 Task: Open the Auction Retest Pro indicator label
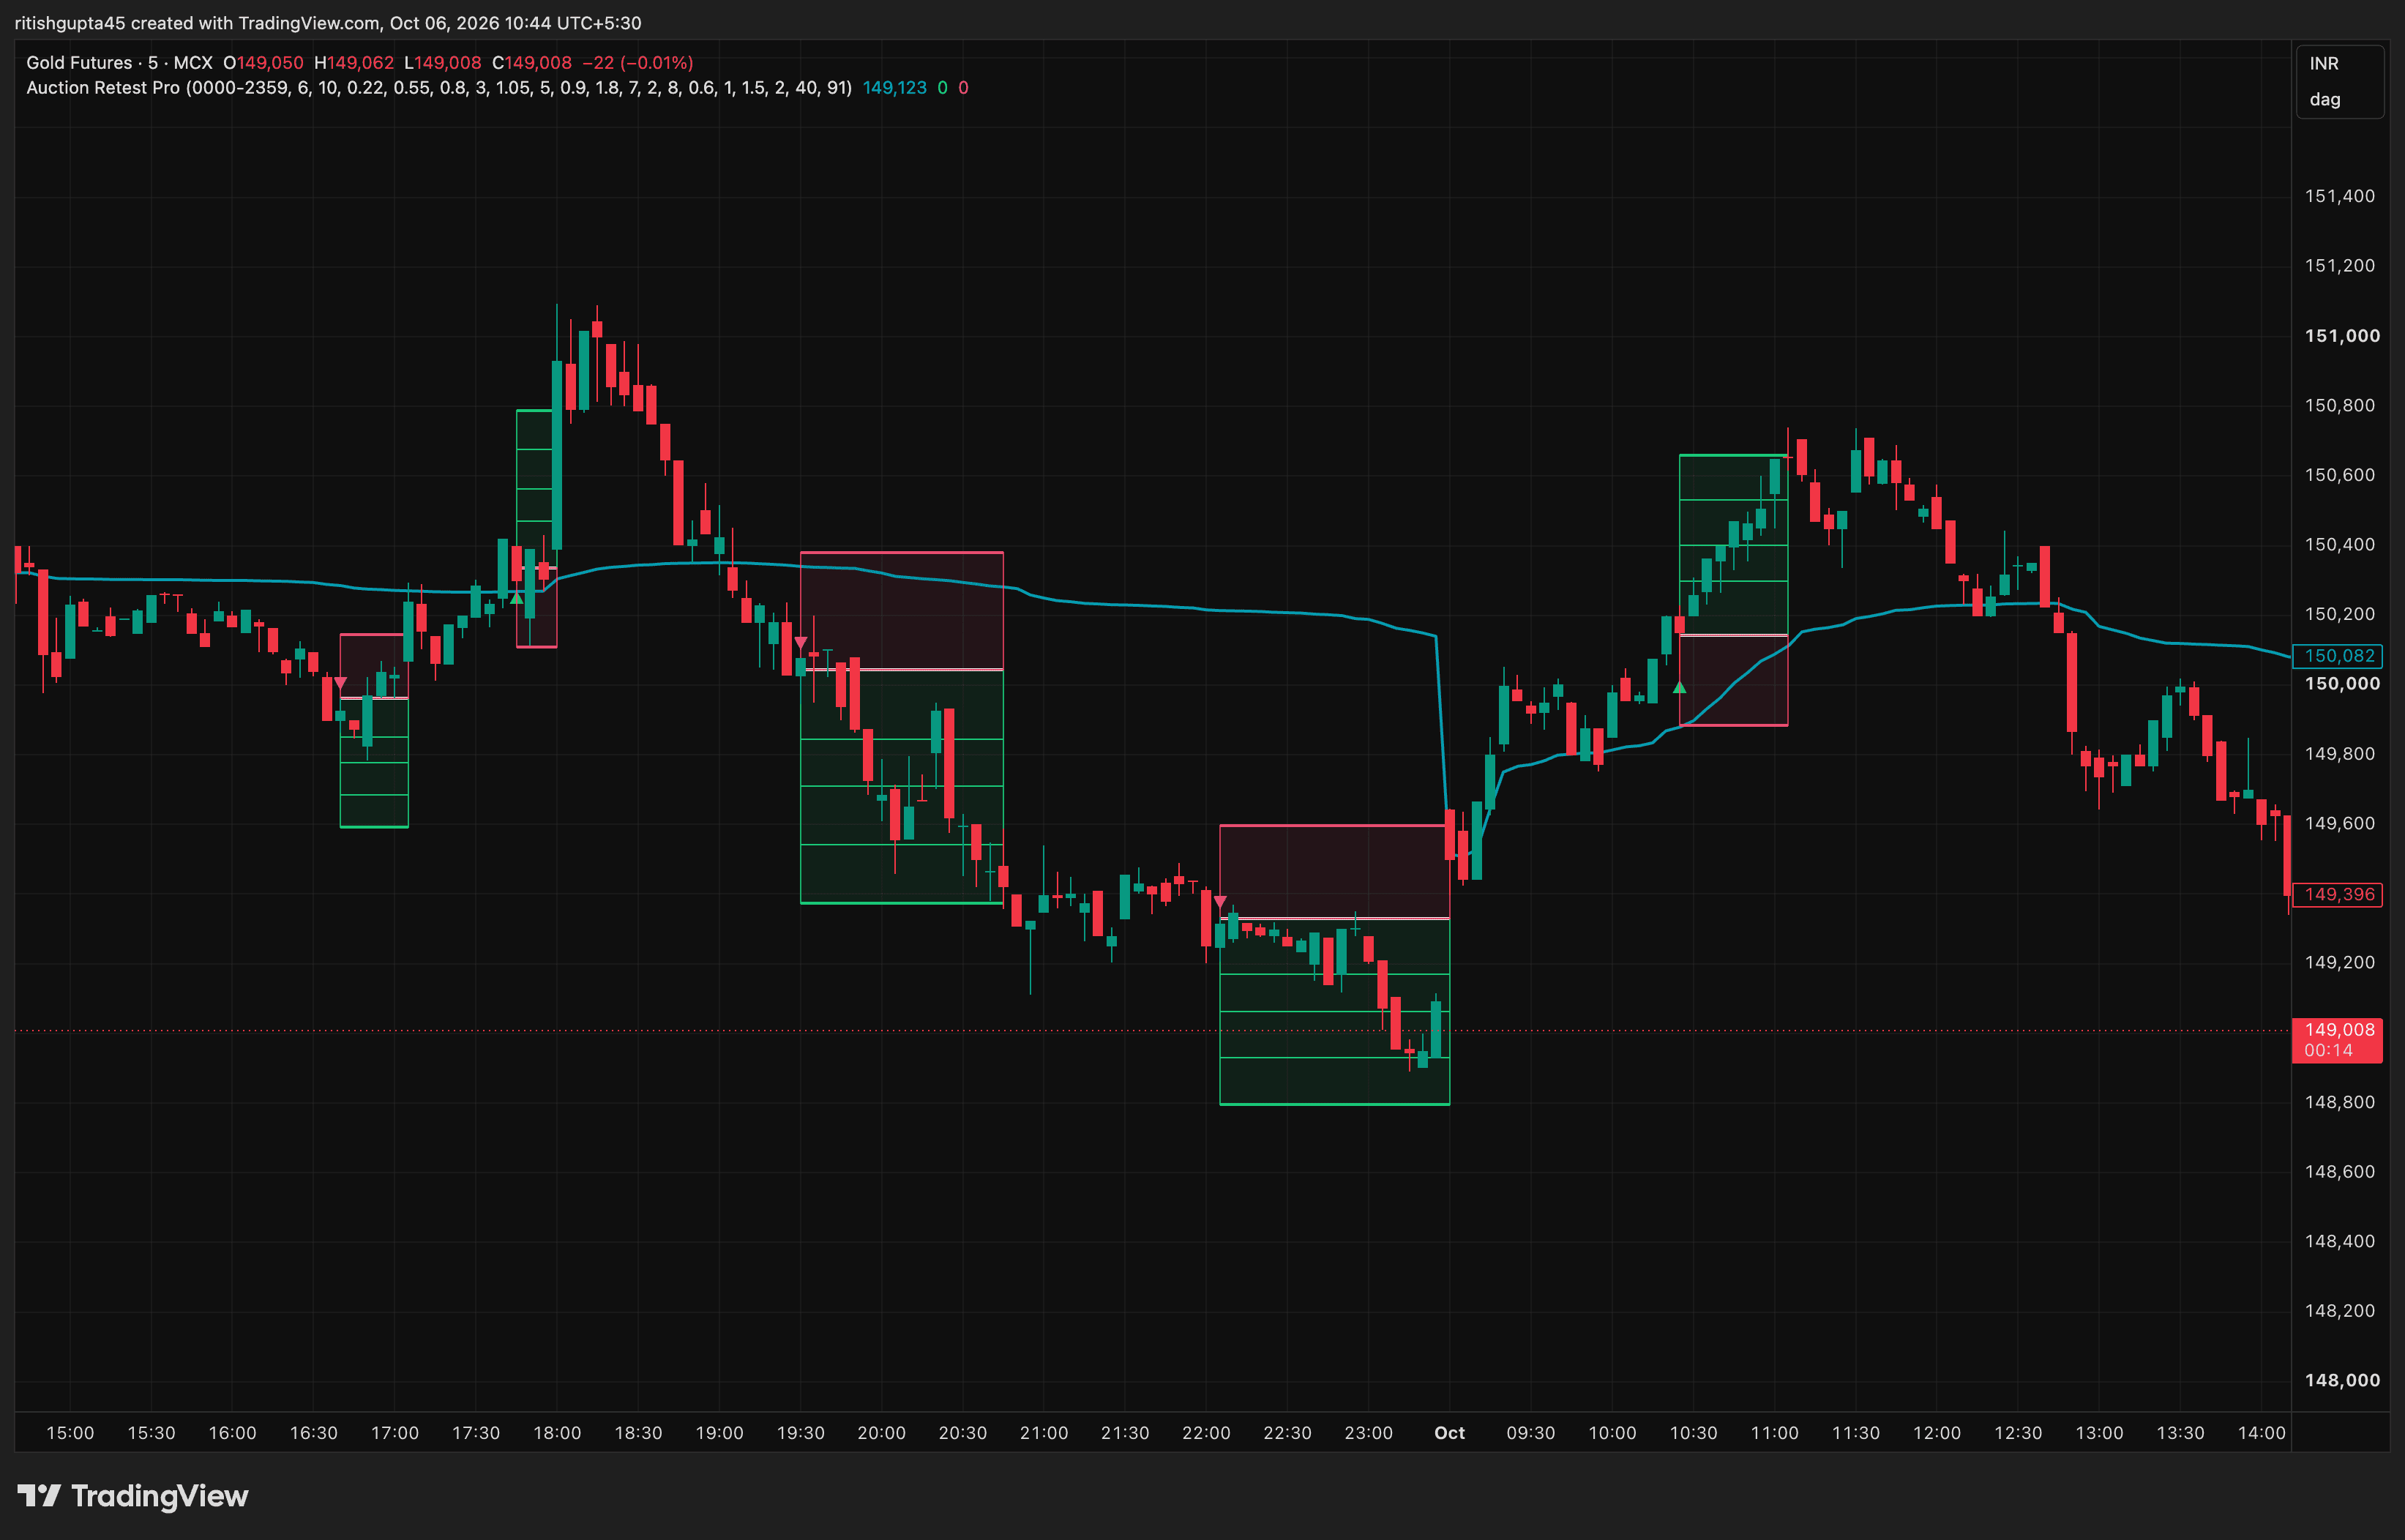[438, 88]
